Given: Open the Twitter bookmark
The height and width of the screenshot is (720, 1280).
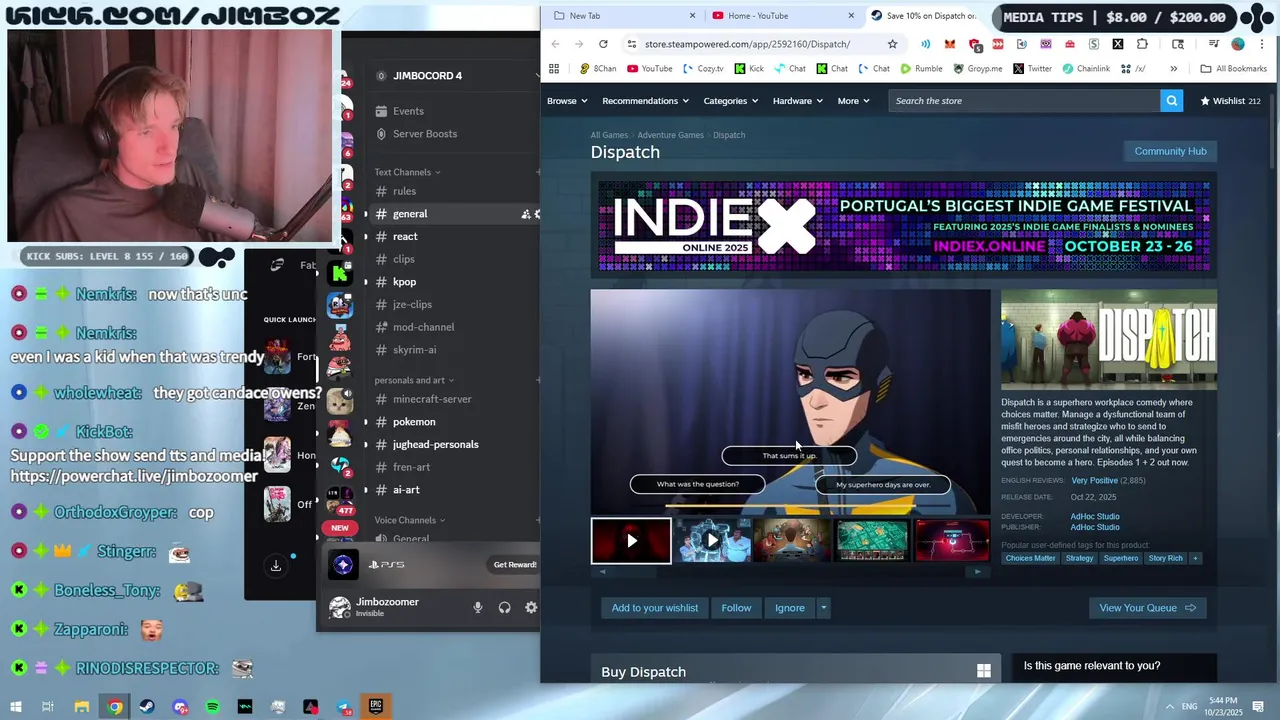Looking at the screenshot, I should (1032, 69).
